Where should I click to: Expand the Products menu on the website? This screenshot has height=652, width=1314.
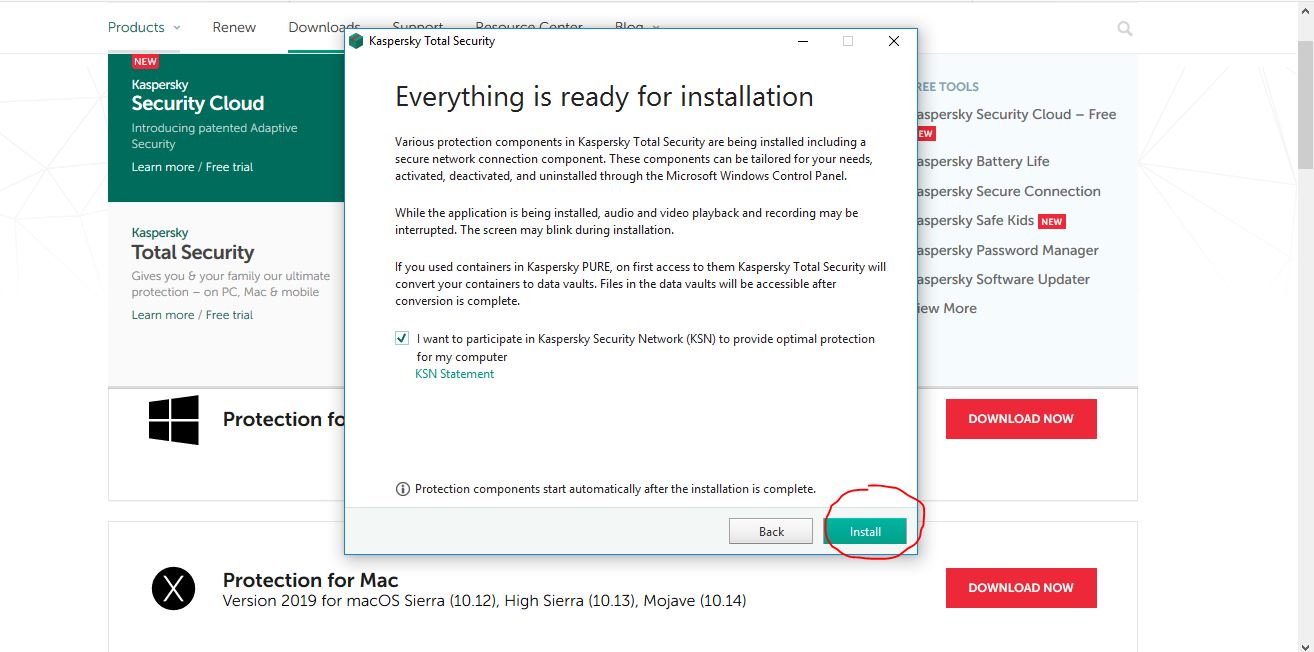145,27
